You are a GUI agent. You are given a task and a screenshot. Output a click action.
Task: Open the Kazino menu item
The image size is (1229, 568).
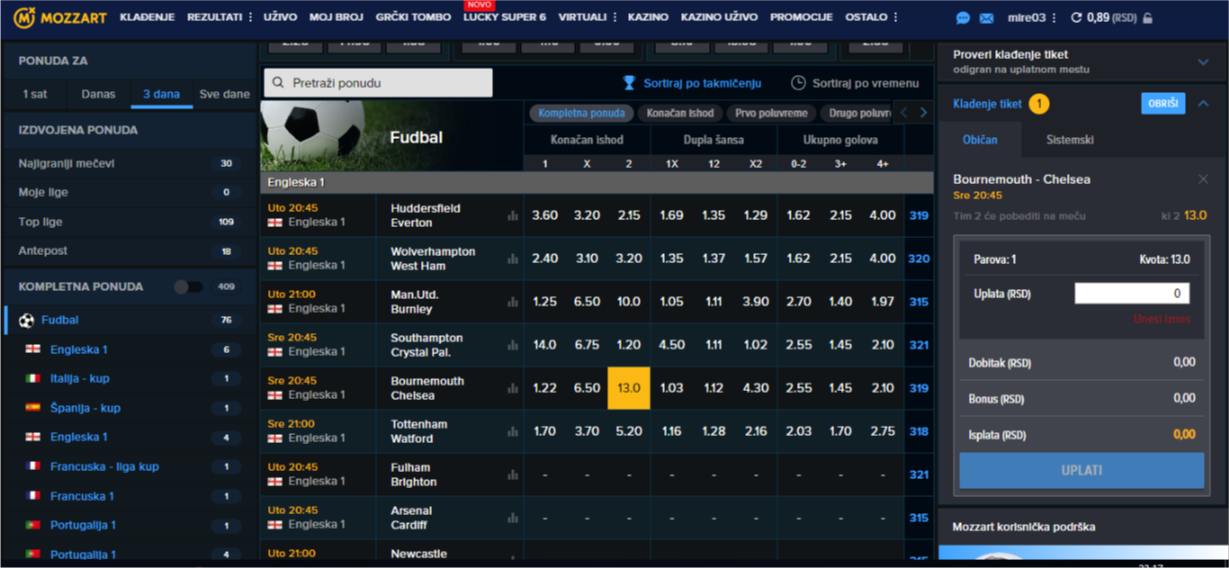pyautogui.click(x=648, y=18)
